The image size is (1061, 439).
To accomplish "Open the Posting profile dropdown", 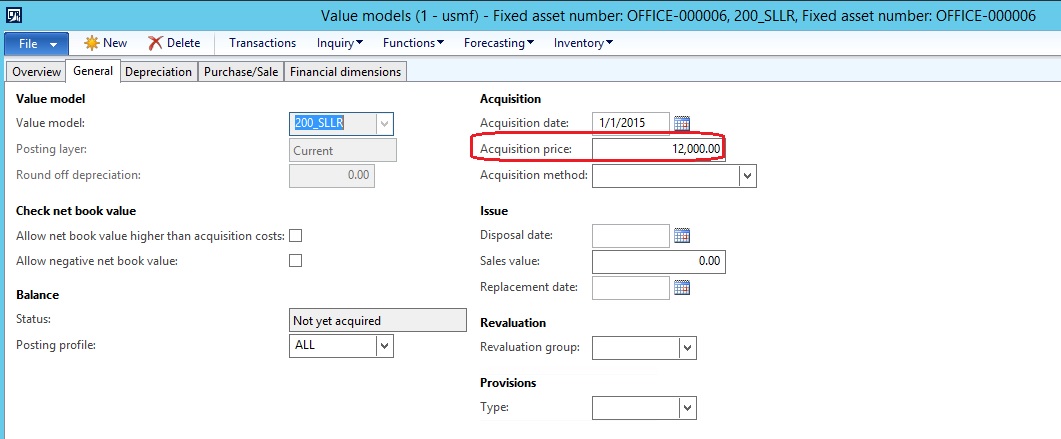I will coord(384,345).
